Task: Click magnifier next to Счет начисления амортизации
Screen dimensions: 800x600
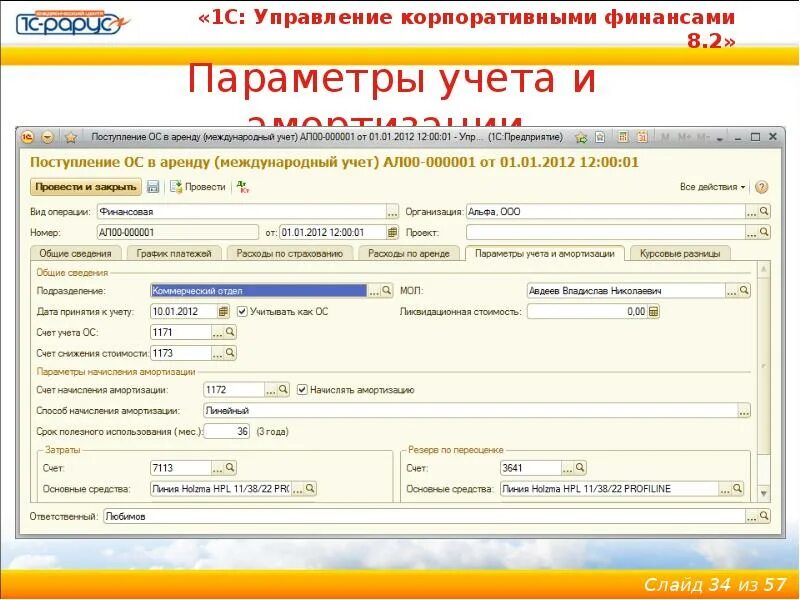Action: [x=283, y=389]
